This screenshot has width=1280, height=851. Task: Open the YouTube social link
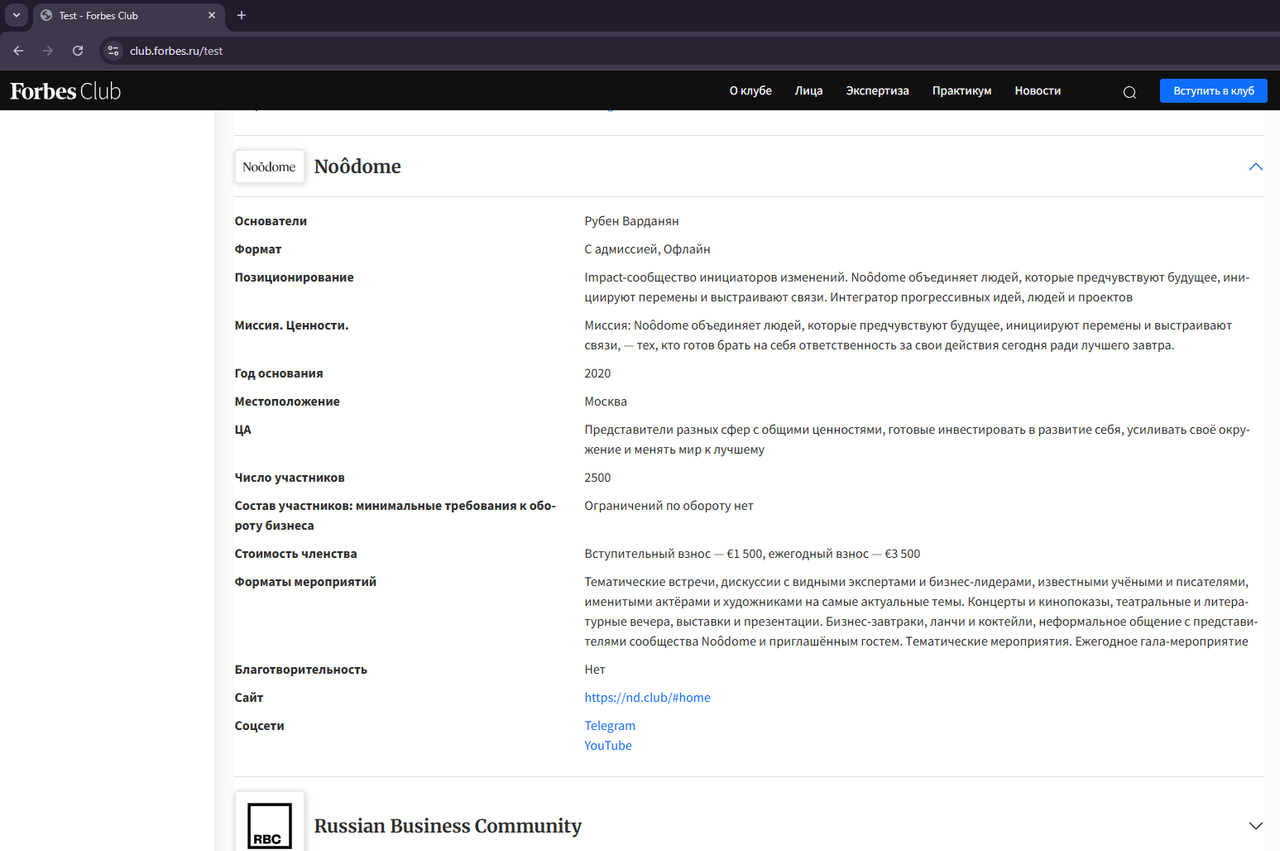coord(608,746)
